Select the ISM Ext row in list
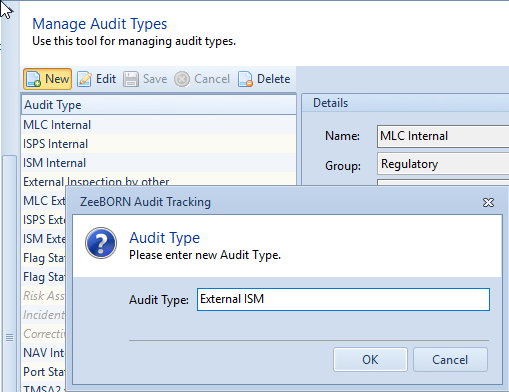 tap(44, 239)
